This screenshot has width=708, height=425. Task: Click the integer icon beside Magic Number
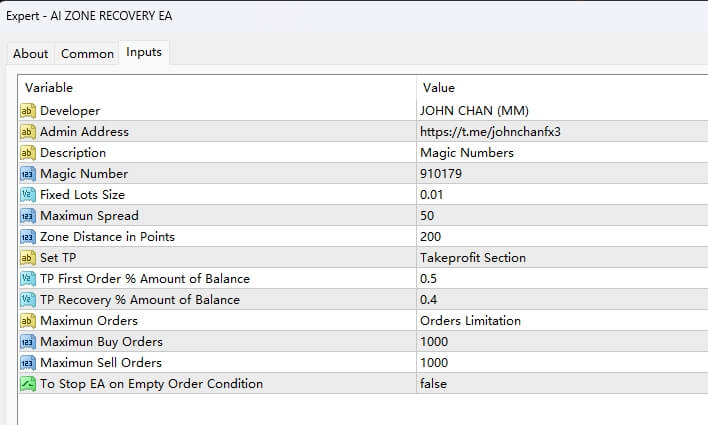pyautogui.click(x=28, y=173)
